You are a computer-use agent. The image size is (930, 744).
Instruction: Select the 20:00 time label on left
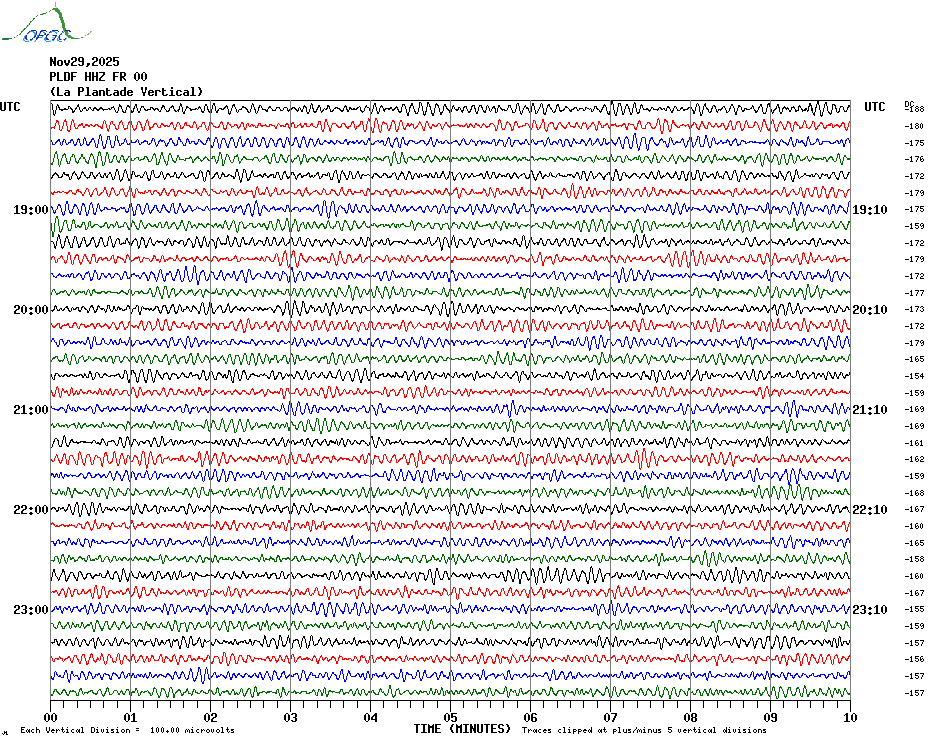(x=31, y=310)
